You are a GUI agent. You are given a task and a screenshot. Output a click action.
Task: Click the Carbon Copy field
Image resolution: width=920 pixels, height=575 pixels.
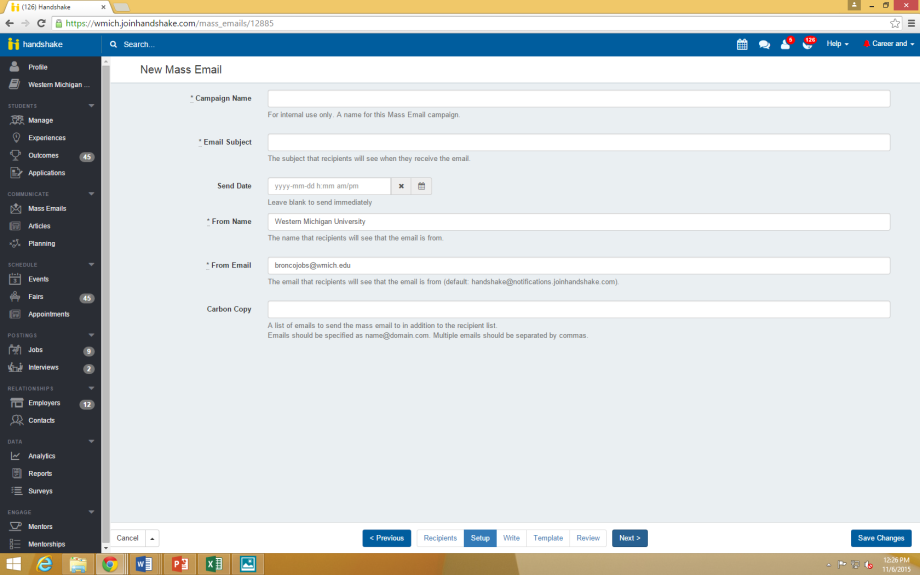579,309
